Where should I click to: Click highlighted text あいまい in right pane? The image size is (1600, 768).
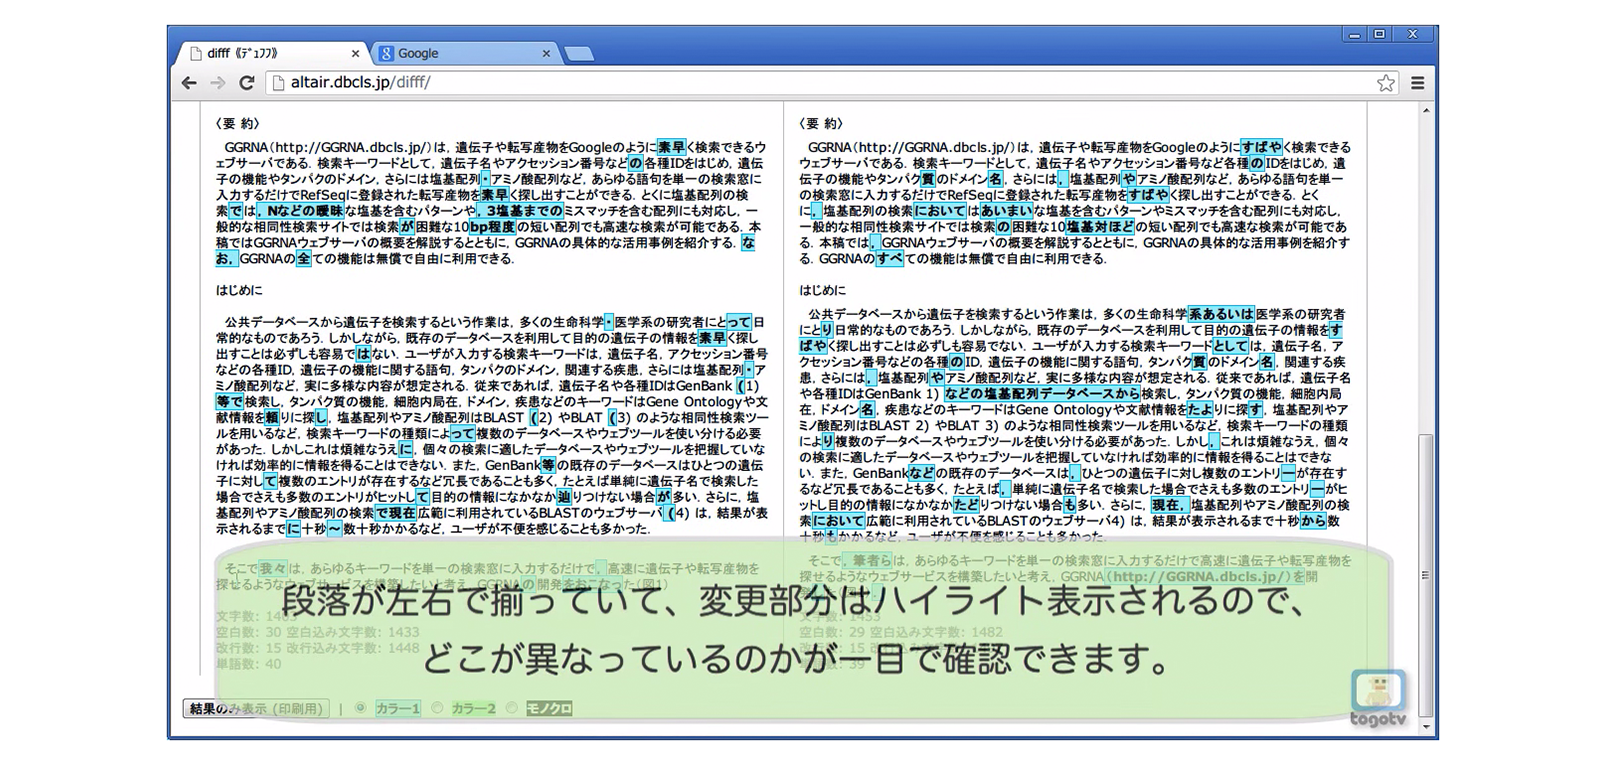pyautogui.click(x=1006, y=211)
